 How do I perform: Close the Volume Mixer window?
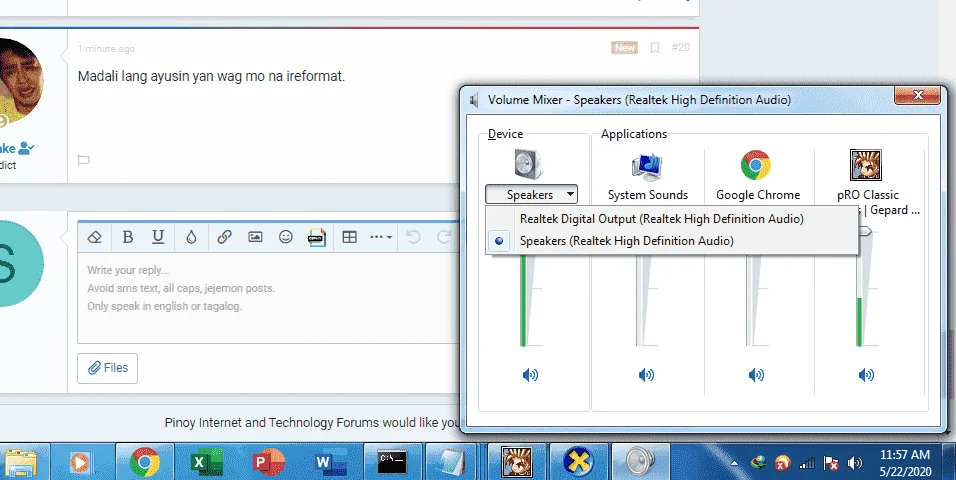[918, 95]
